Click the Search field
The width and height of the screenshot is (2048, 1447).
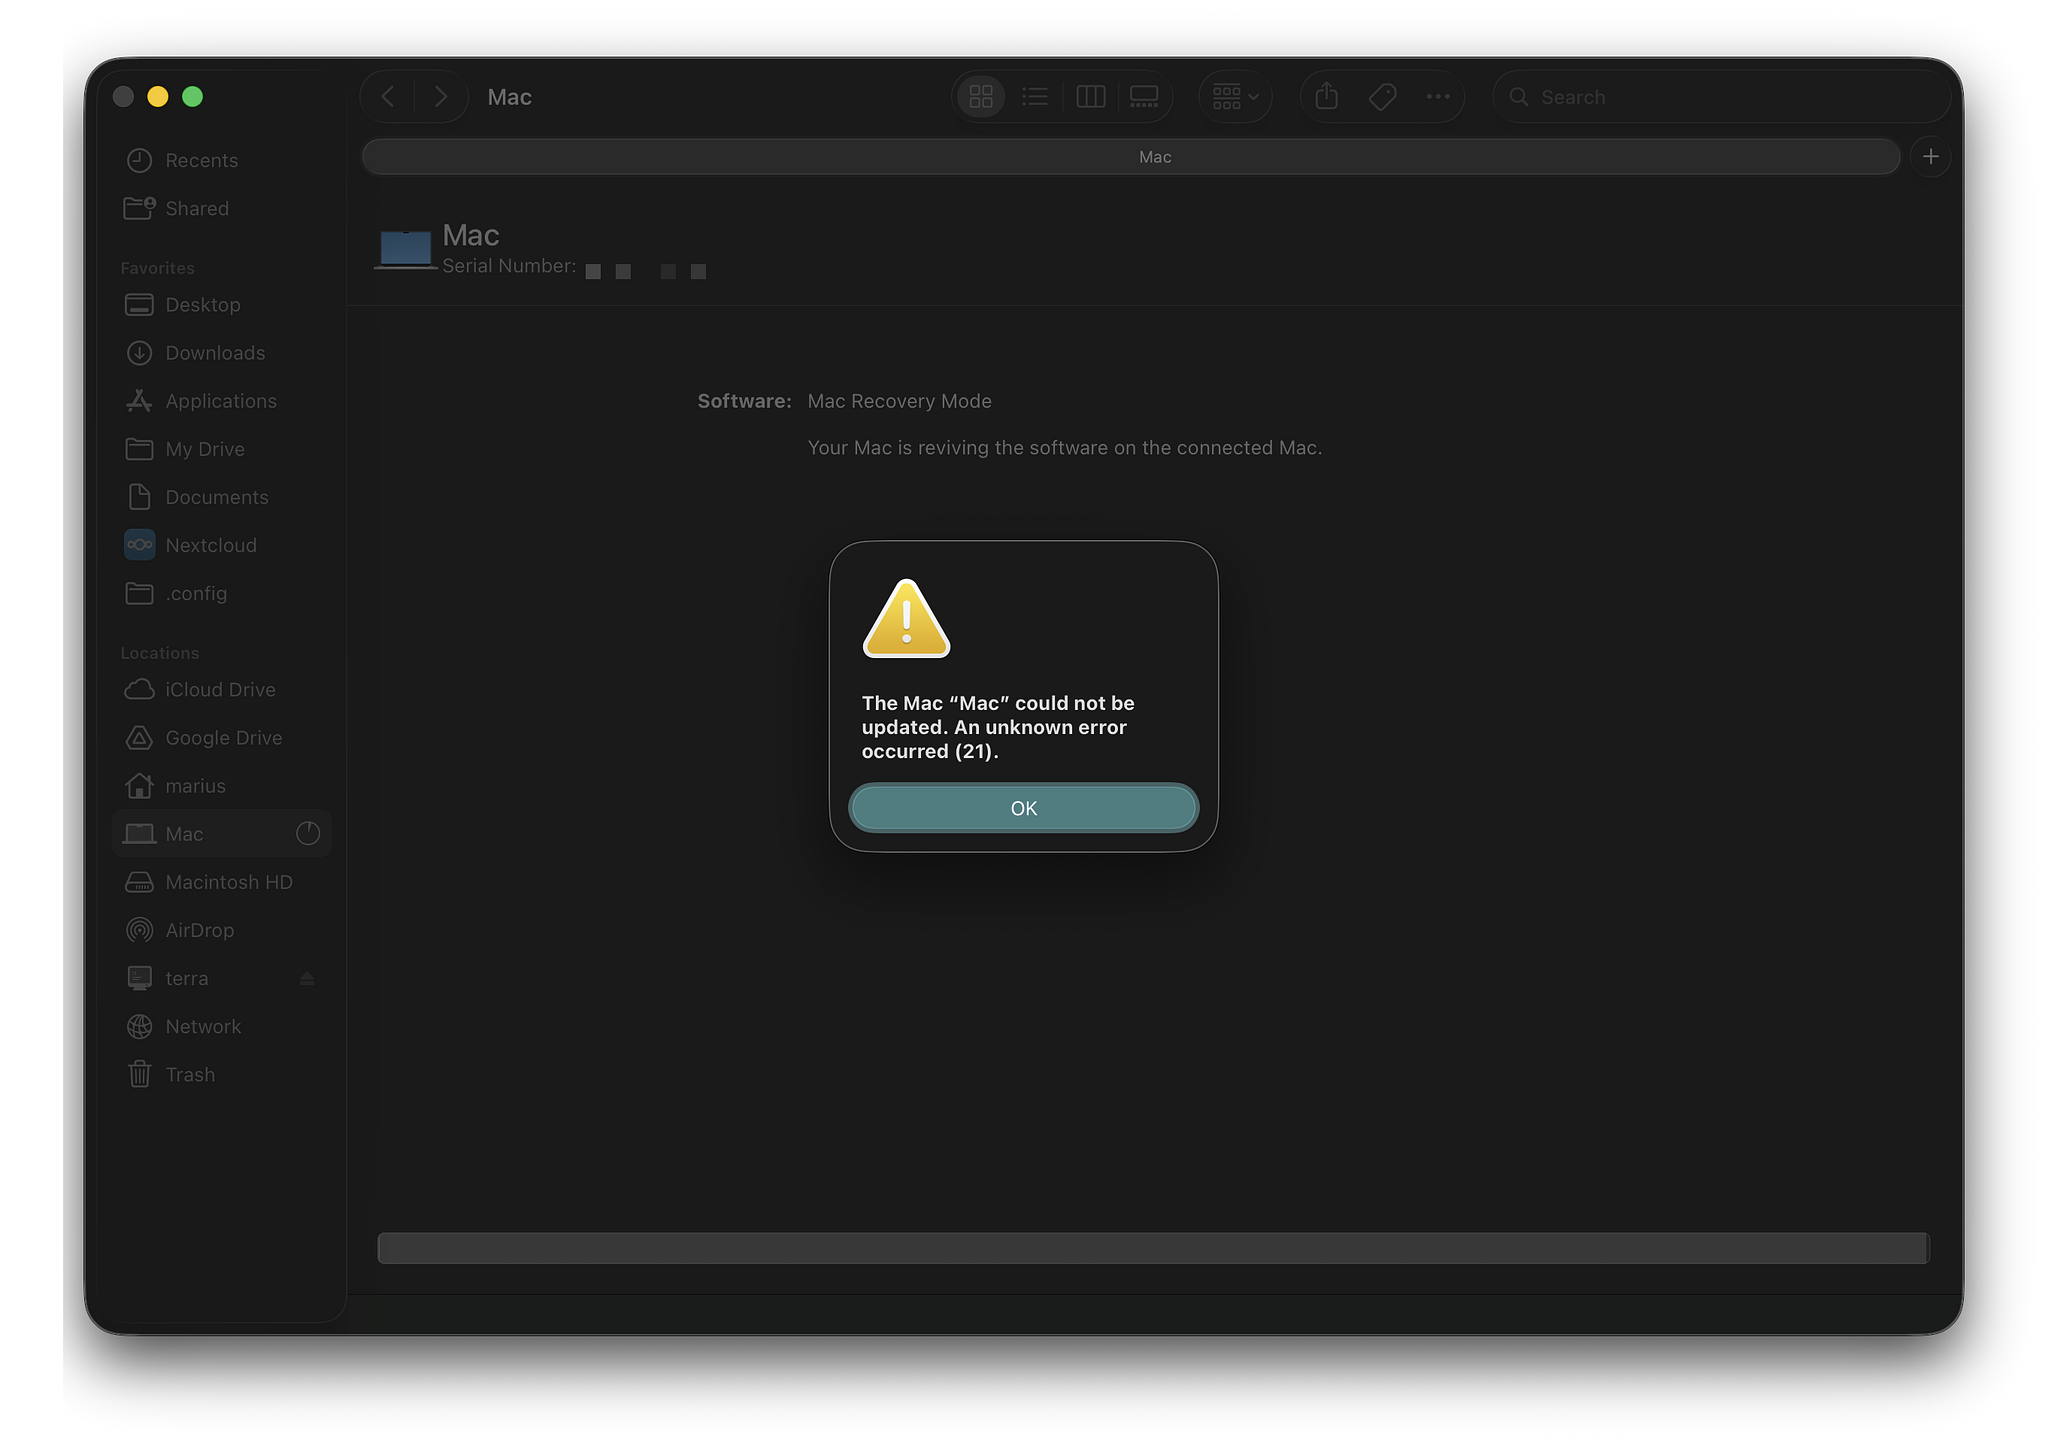point(1720,97)
